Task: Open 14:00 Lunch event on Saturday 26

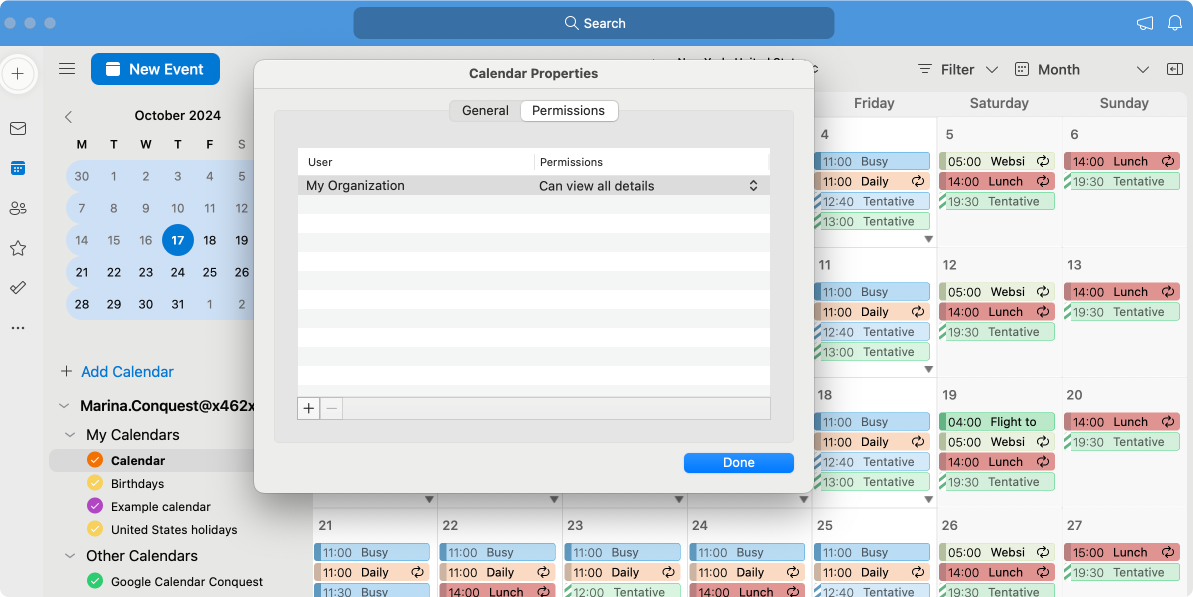Action: 997,573
